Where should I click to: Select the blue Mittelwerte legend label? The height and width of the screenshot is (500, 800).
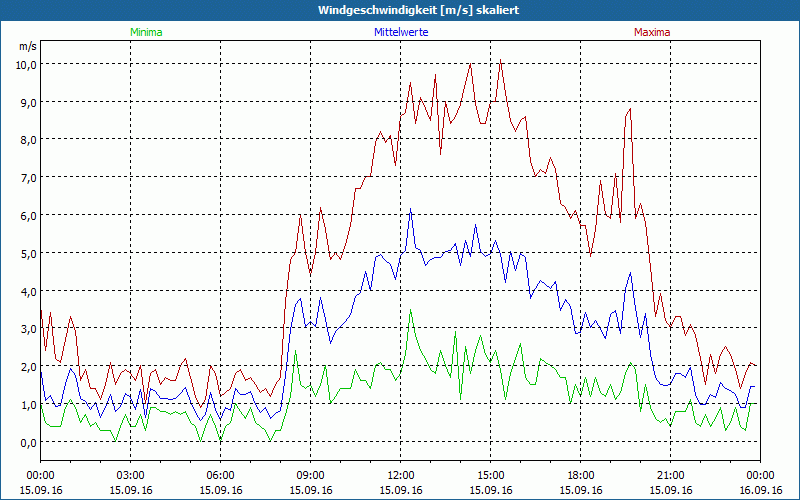[x=401, y=32]
